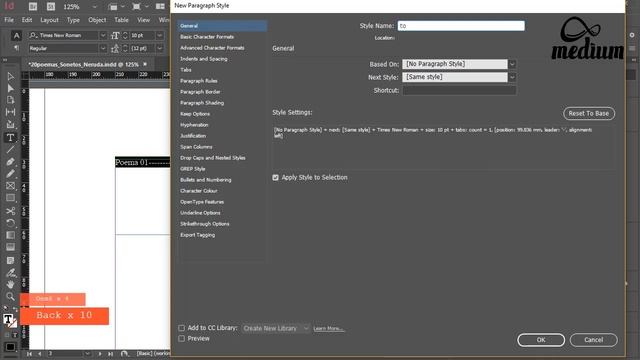The height and width of the screenshot is (360, 640).
Task: Open the Object menu
Action: click(x=97, y=20)
